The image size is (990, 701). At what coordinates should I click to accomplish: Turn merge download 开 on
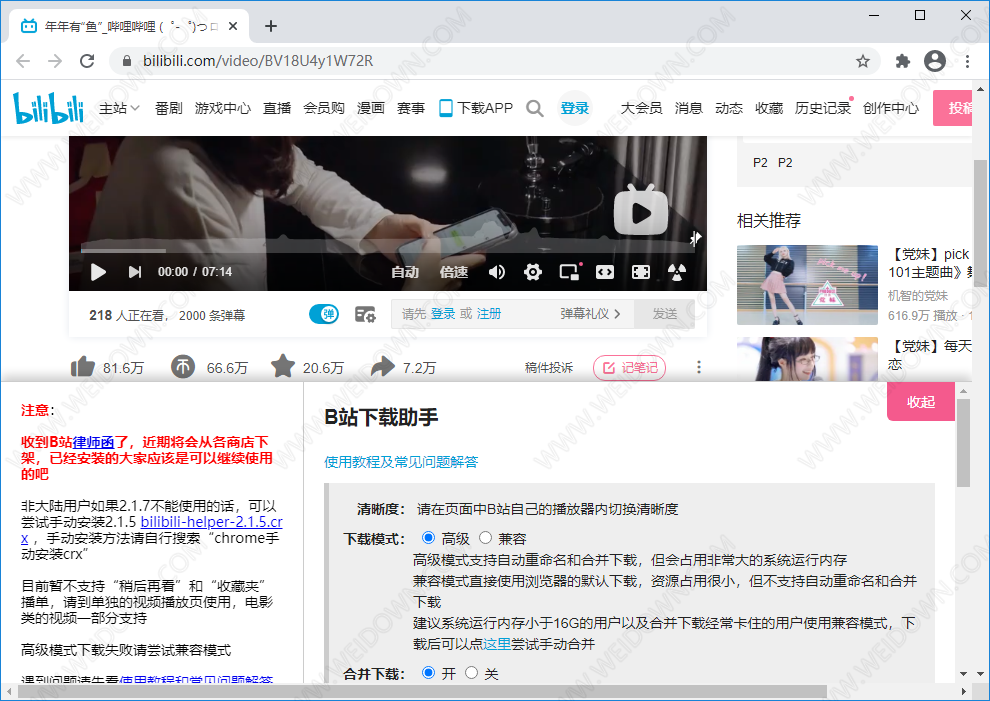(x=428, y=673)
